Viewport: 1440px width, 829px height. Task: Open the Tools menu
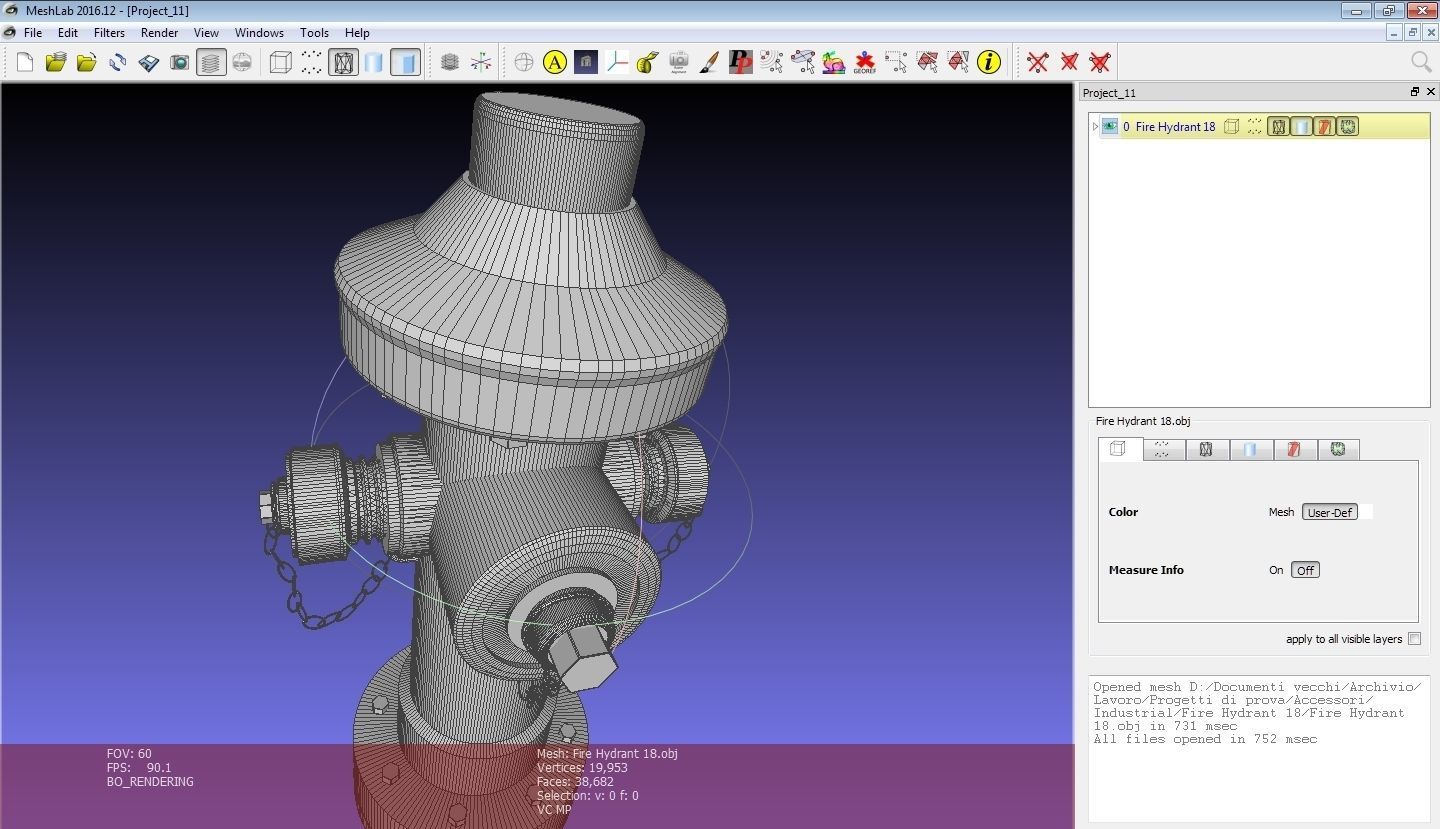314,32
